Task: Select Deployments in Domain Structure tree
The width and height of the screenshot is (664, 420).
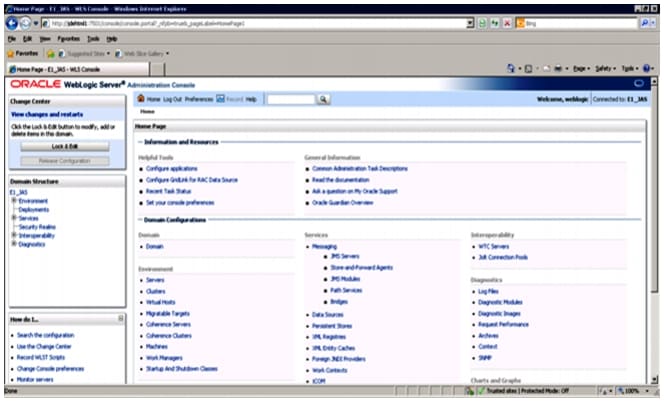Action: pyautogui.click(x=33, y=210)
